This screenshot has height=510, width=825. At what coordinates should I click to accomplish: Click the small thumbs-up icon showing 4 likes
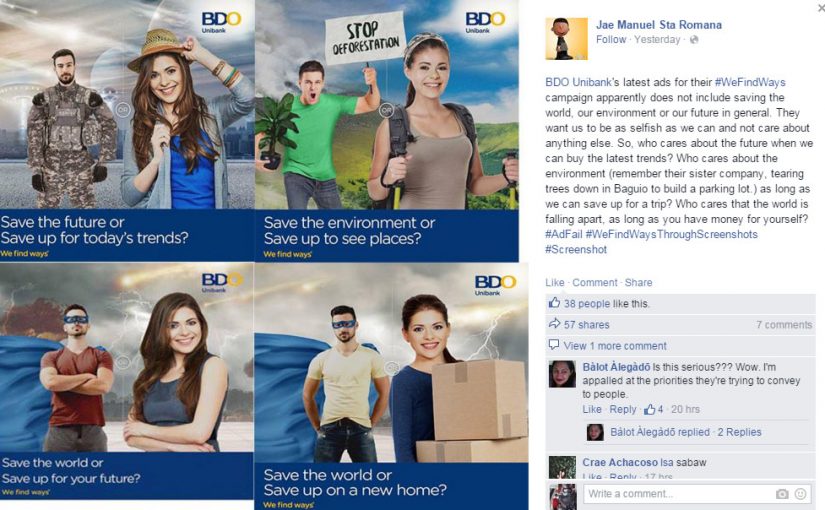[x=650, y=409]
